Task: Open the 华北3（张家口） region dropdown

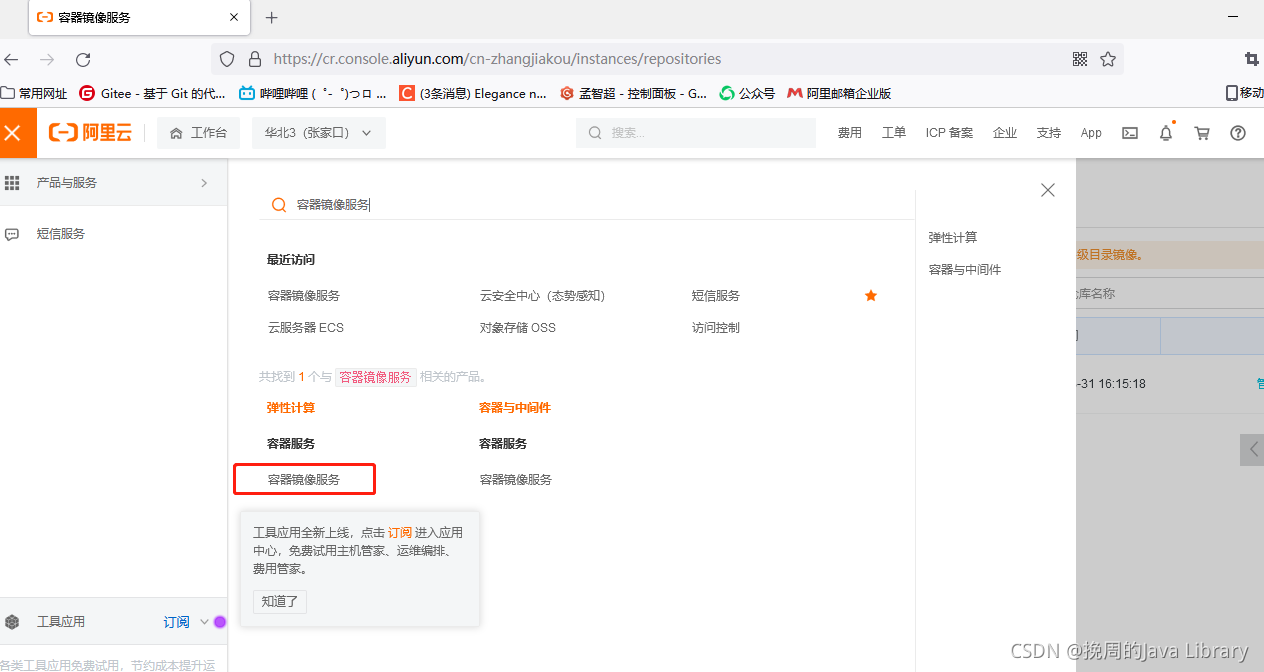Action: pyautogui.click(x=318, y=132)
